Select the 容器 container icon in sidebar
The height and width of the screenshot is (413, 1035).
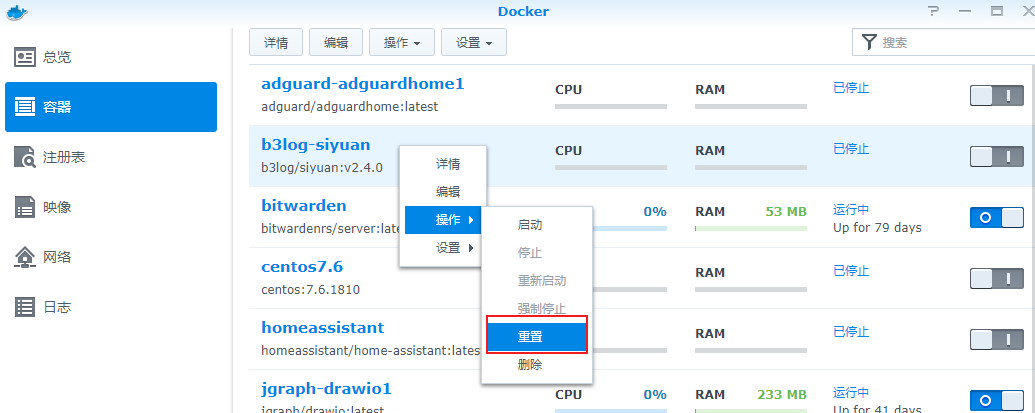pyautogui.click(x=25, y=107)
